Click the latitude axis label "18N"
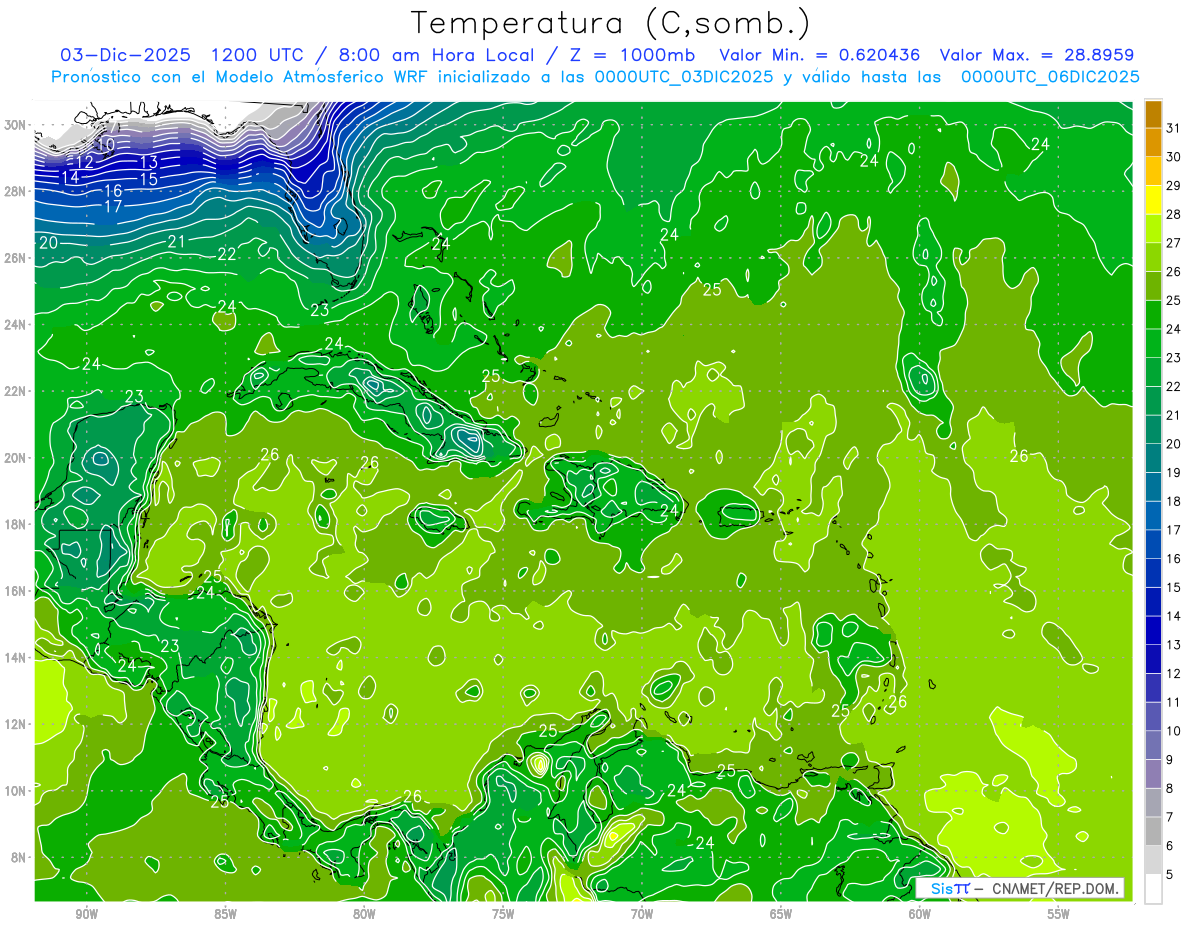Screen dimensions: 1200x927 pos(15,524)
